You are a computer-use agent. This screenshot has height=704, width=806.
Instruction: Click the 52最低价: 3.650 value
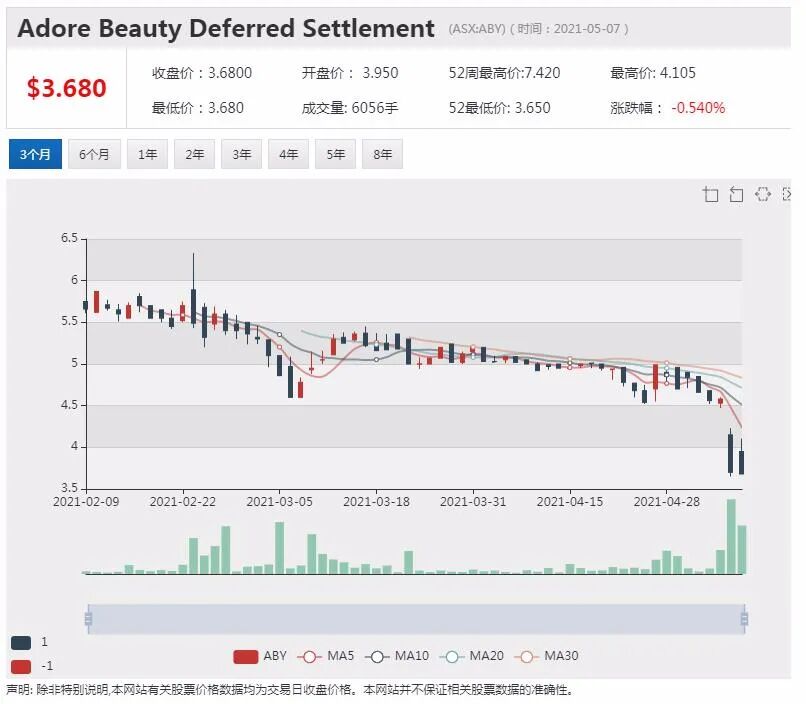pos(499,108)
